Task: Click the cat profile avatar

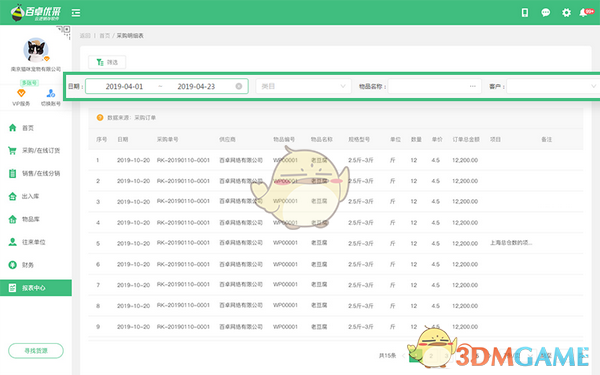Action: pyautogui.click(x=36, y=50)
